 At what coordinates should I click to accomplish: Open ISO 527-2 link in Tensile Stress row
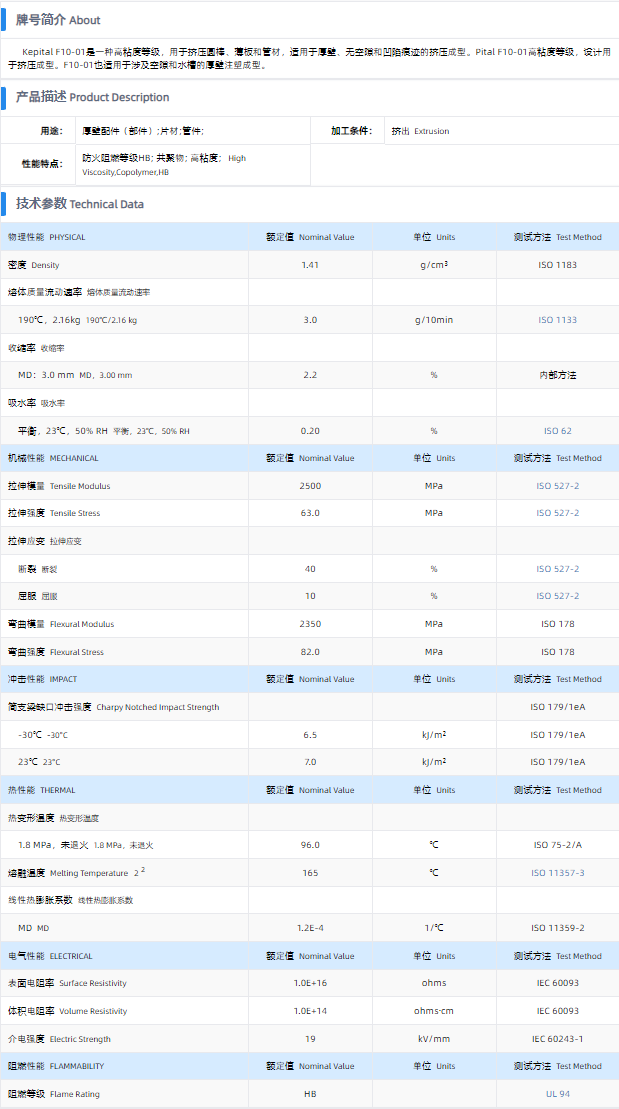point(557,513)
